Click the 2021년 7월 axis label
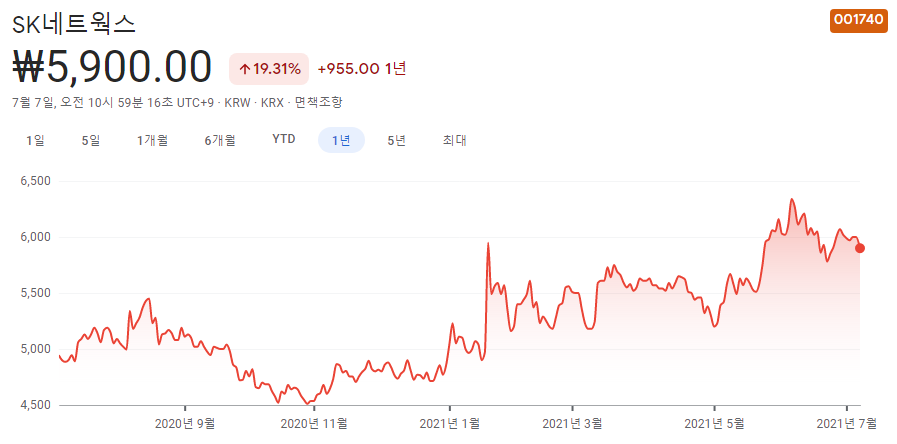The width and height of the screenshot is (897, 444). tap(847, 423)
